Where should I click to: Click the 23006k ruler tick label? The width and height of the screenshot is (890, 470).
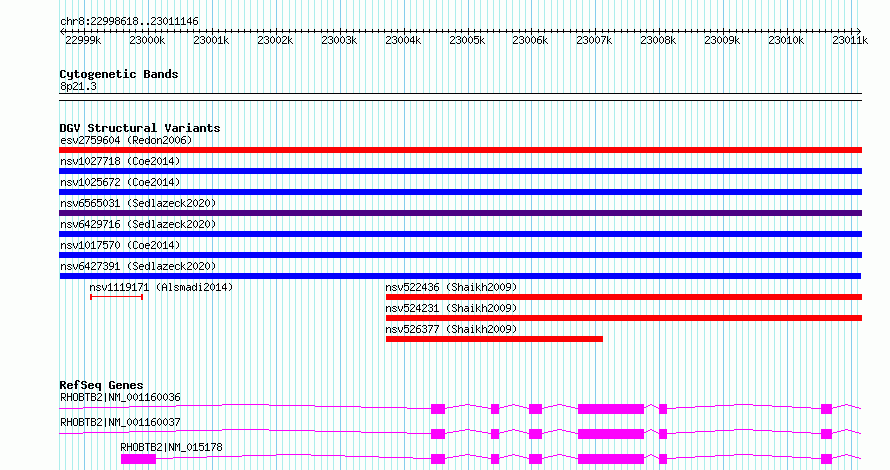point(530,40)
